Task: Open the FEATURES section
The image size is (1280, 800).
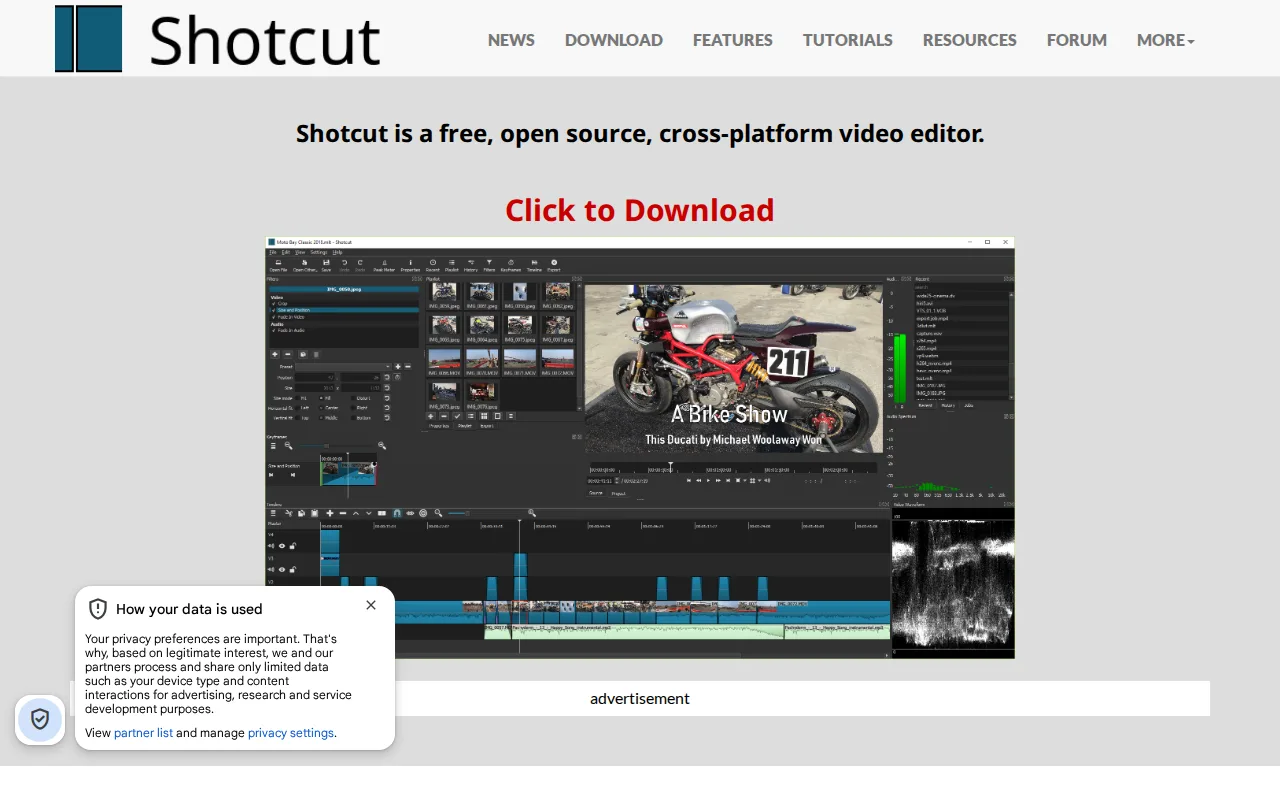Action: click(733, 40)
